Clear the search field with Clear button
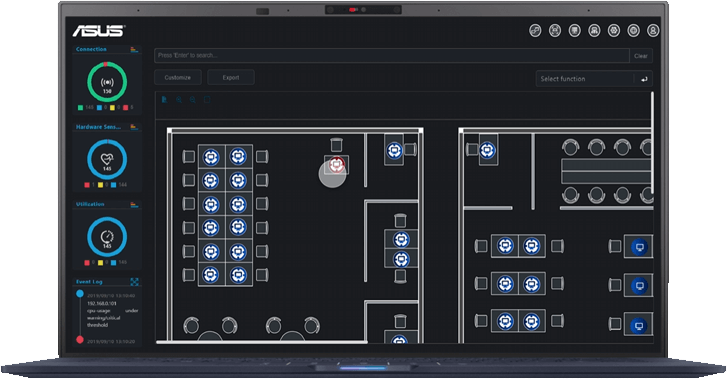Screen dimensions: 727x379 click(x=641, y=56)
